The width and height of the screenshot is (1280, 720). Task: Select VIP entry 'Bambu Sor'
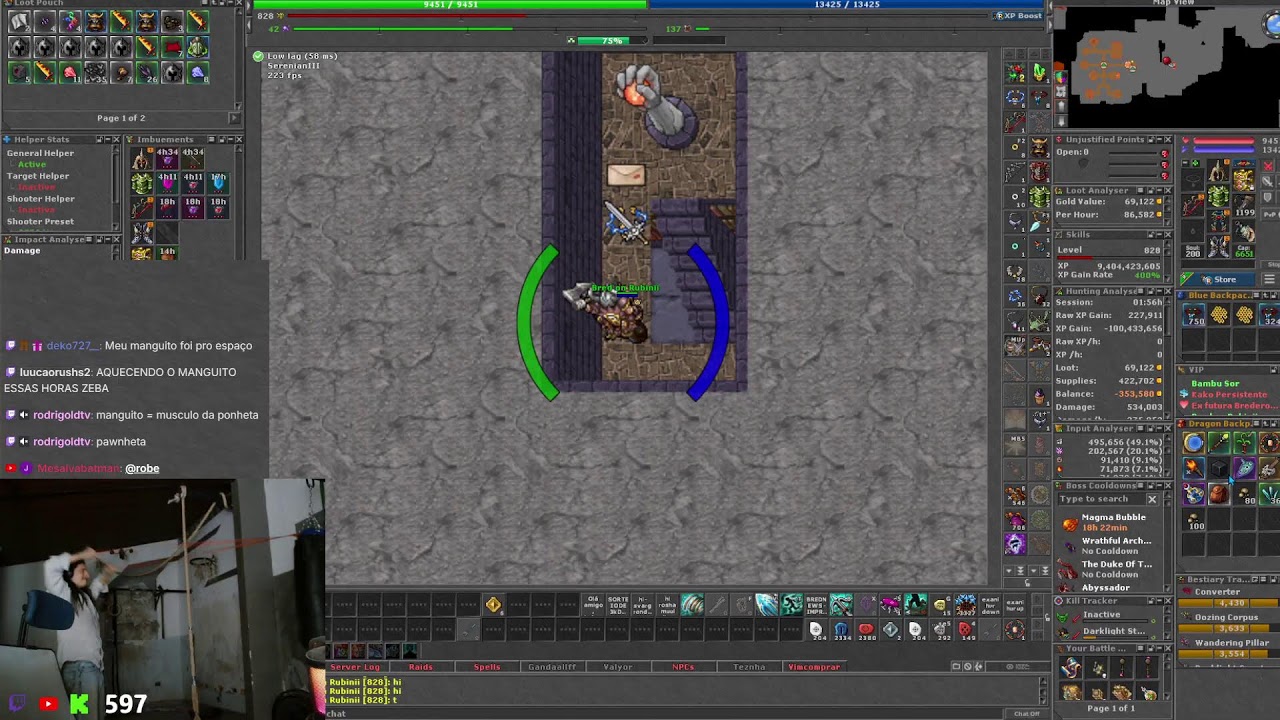coord(1215,384)
